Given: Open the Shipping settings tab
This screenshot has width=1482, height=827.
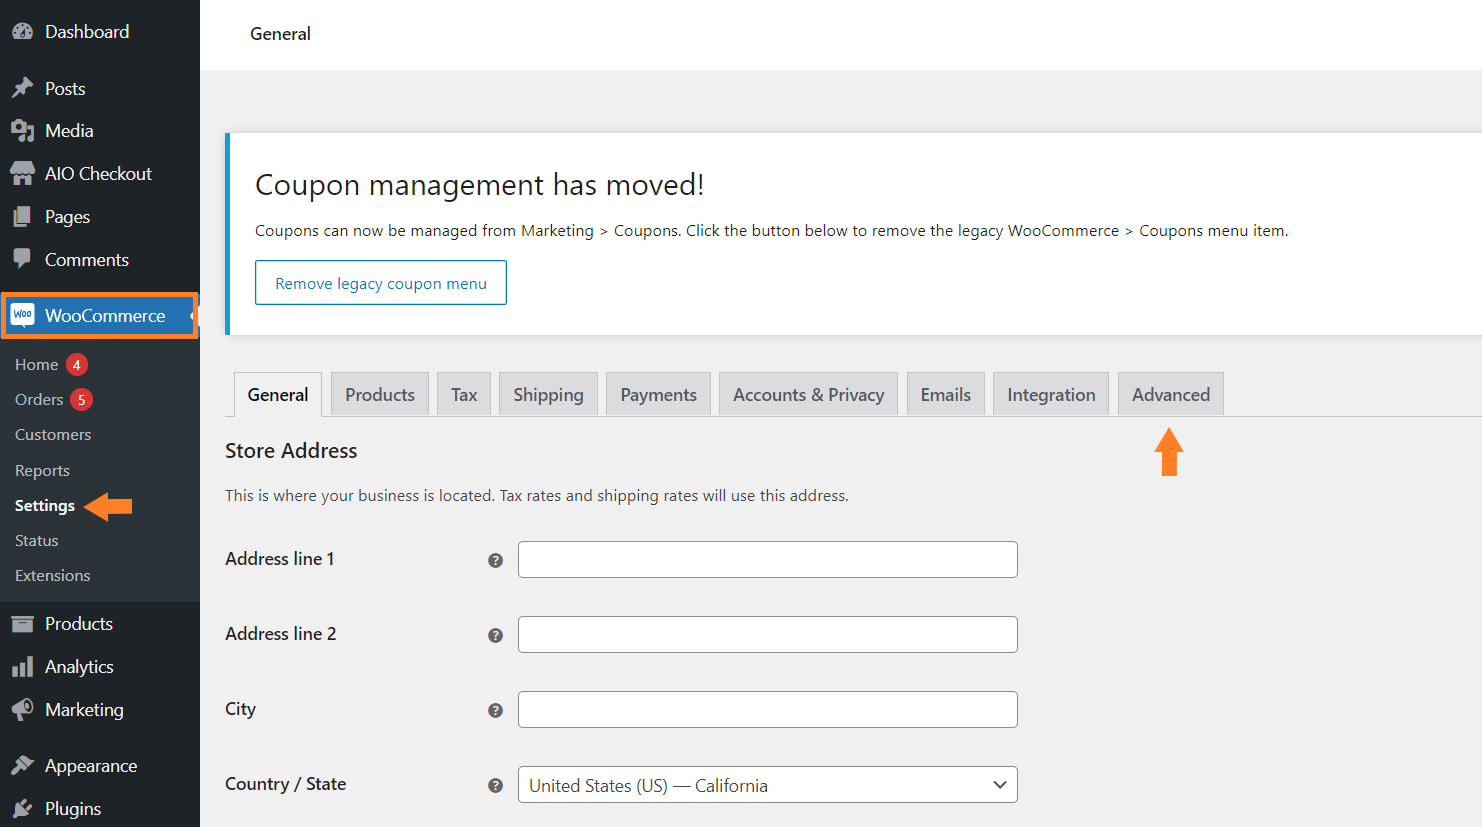Looking at the screenshot, I should tap(548, 395).
